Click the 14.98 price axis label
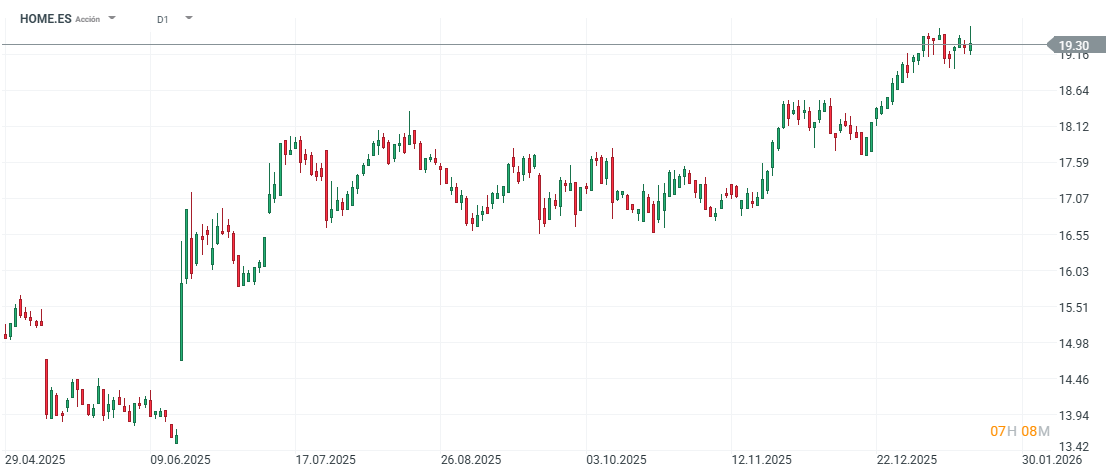The height and width of the screenshot is (476, 1119). point(1074,344)
